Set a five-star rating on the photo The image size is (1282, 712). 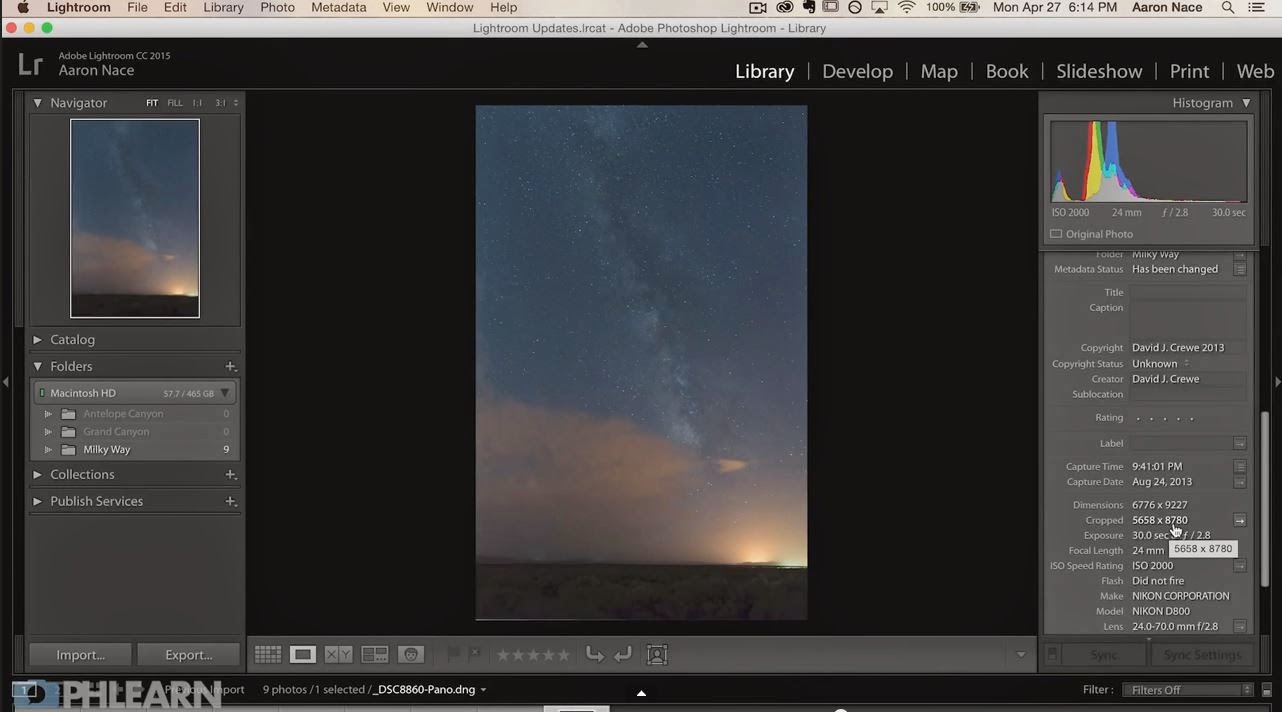(564, 654)
